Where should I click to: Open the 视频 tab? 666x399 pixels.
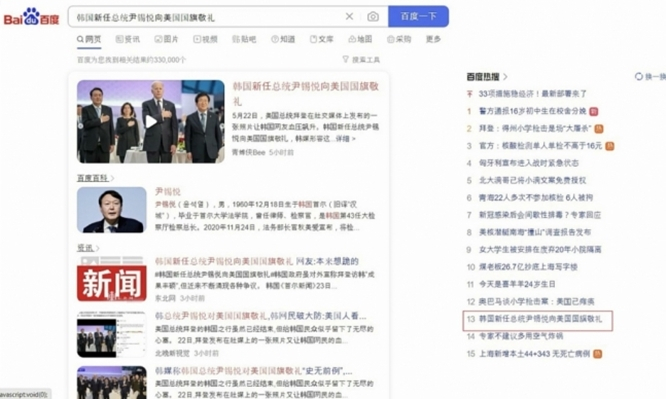(x=206, y=39)
